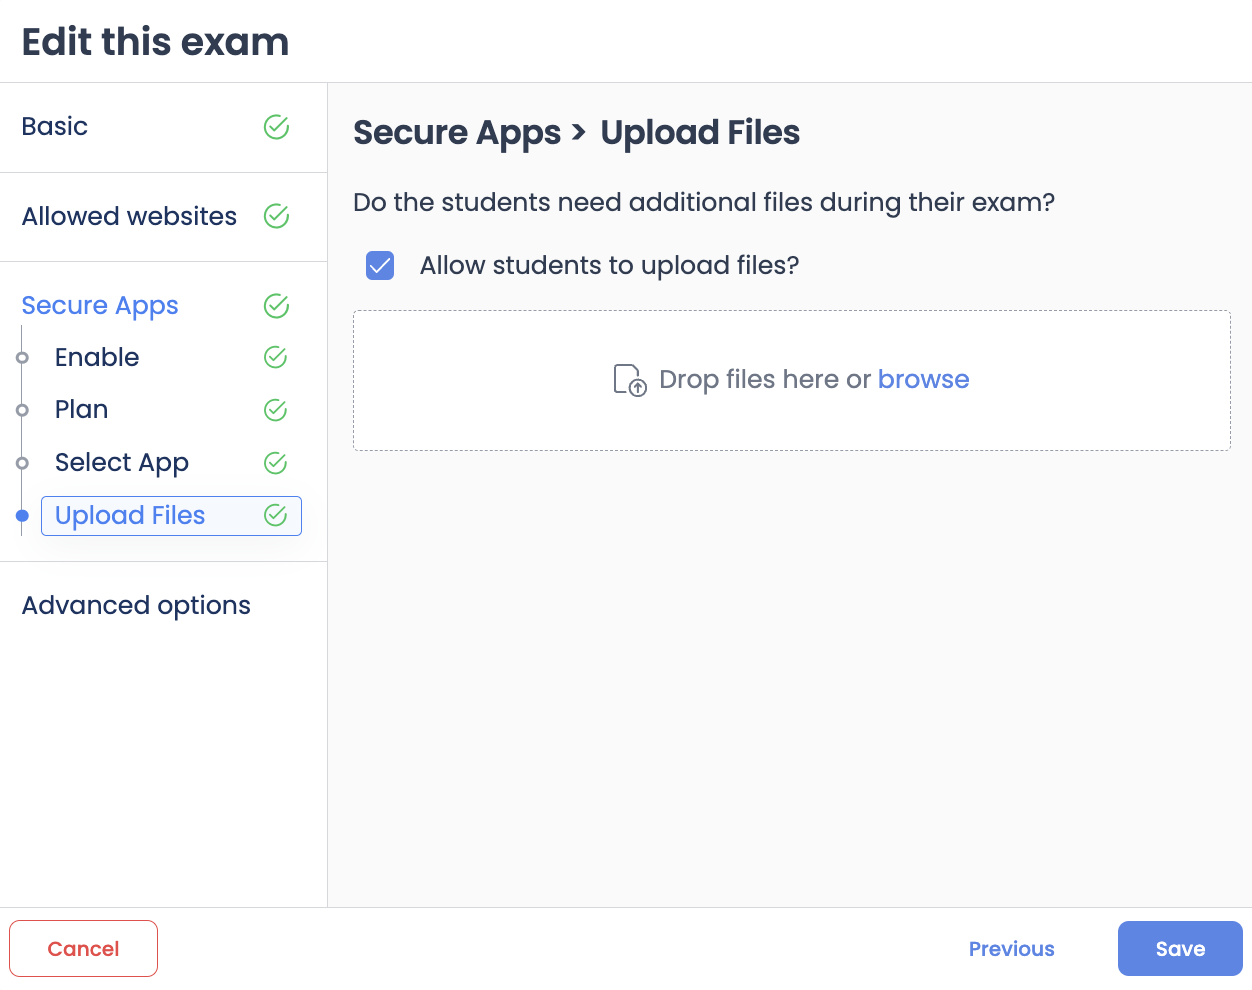Image resolution: width=1252 pixels, height=990 pixels.
Task: Click the green checkmark beside Secure Apps
Action: [276, 306]
